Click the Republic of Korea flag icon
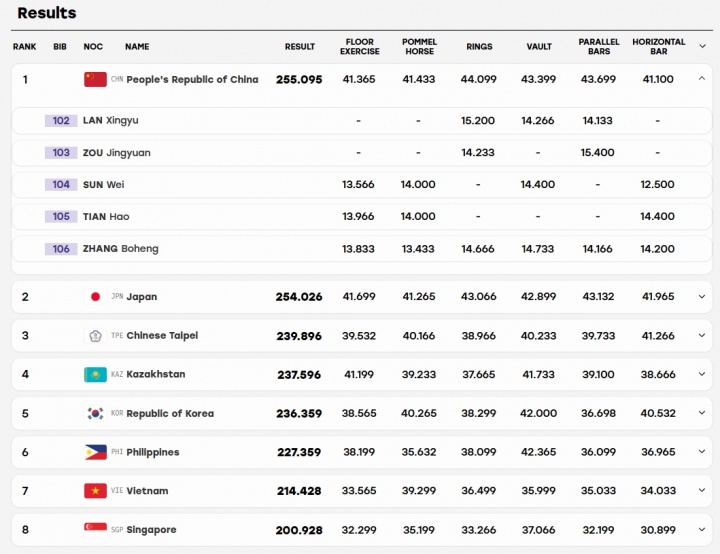This screenshot has width=720, height=554. 95,413
